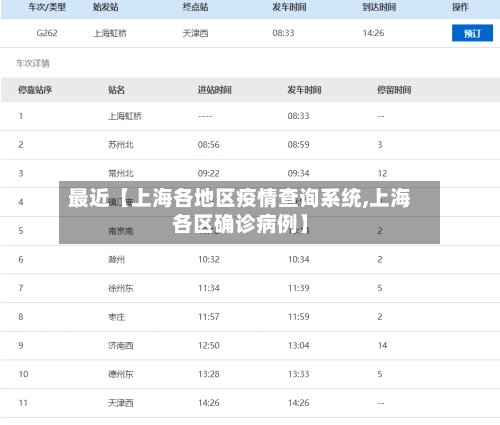Click arrival time 09:22 for 常州北
The image size is (500, 425).
209,173
